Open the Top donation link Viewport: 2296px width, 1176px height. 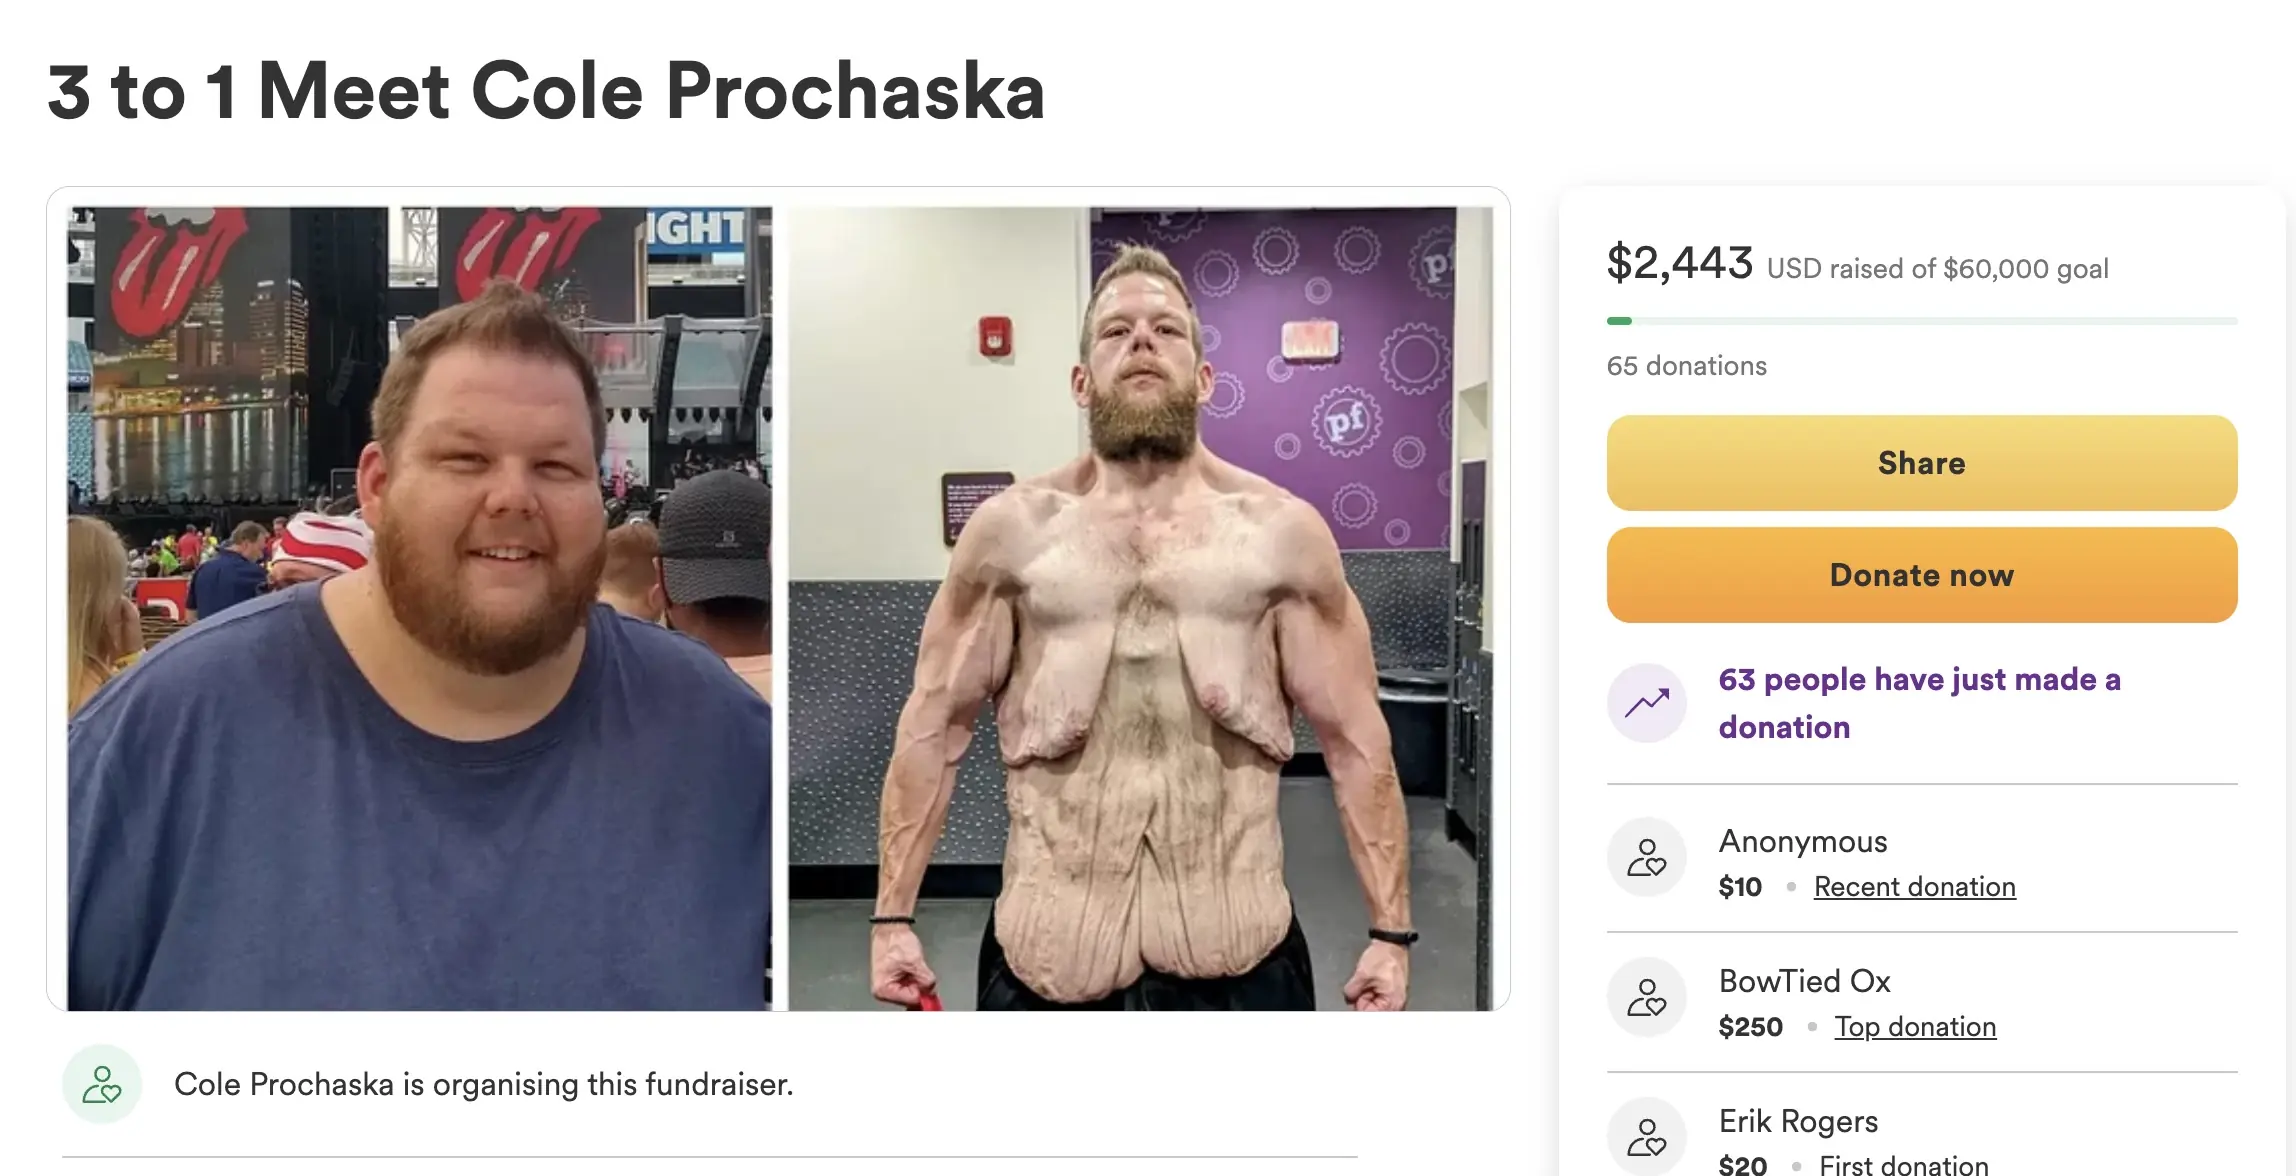click(x=1915, y=1027)
